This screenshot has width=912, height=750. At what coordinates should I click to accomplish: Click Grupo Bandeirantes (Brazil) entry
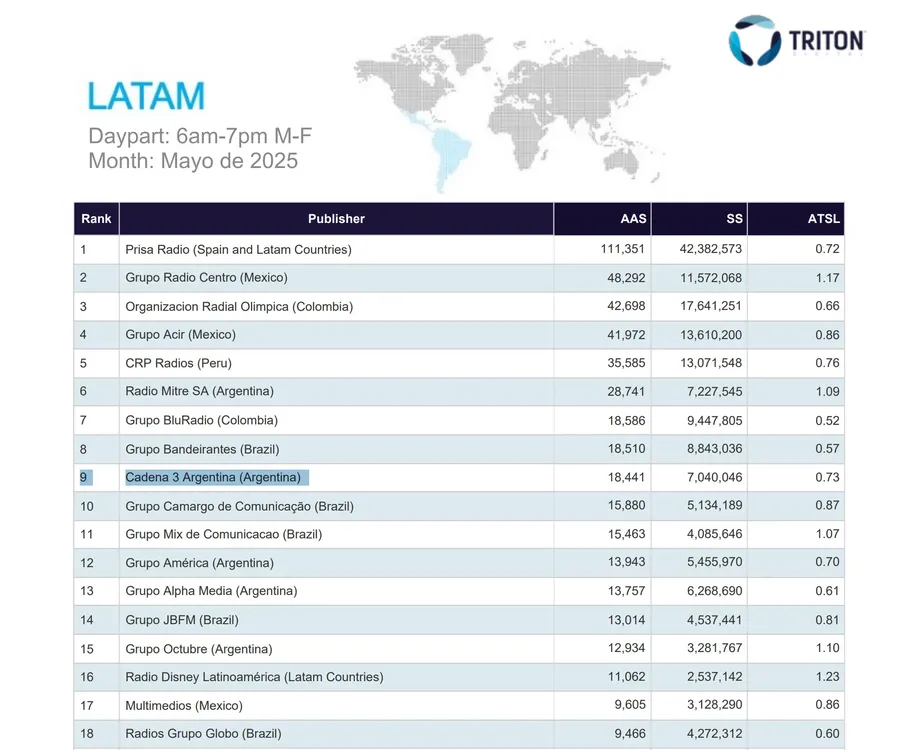pos(202,449)
